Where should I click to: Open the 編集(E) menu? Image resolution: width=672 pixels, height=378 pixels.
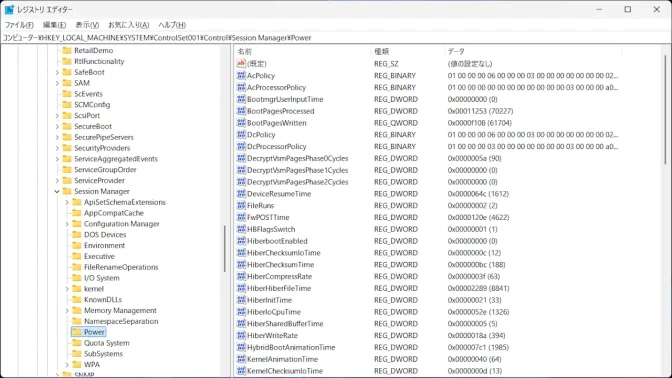tap(54, 25)
